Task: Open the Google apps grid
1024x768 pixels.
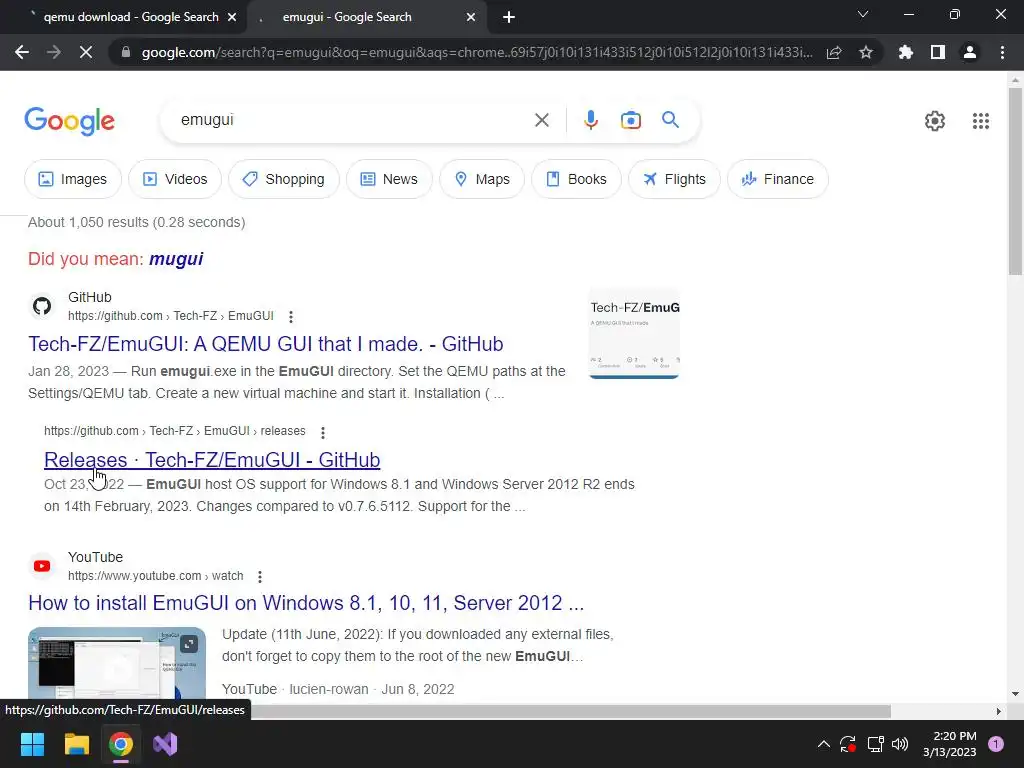Action: [980, 121]
